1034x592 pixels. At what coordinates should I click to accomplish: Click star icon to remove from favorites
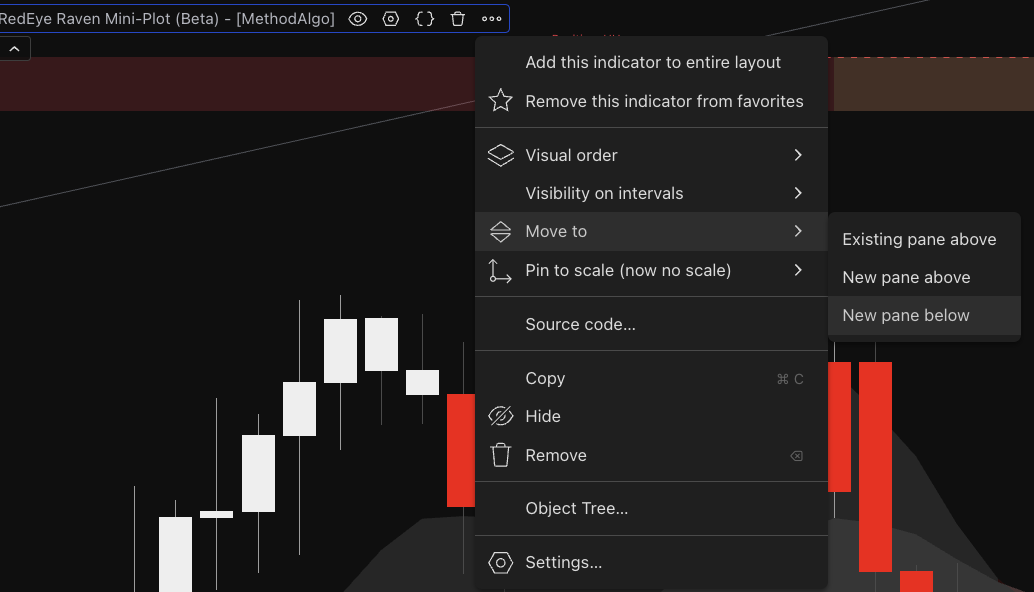click(500, 101)
